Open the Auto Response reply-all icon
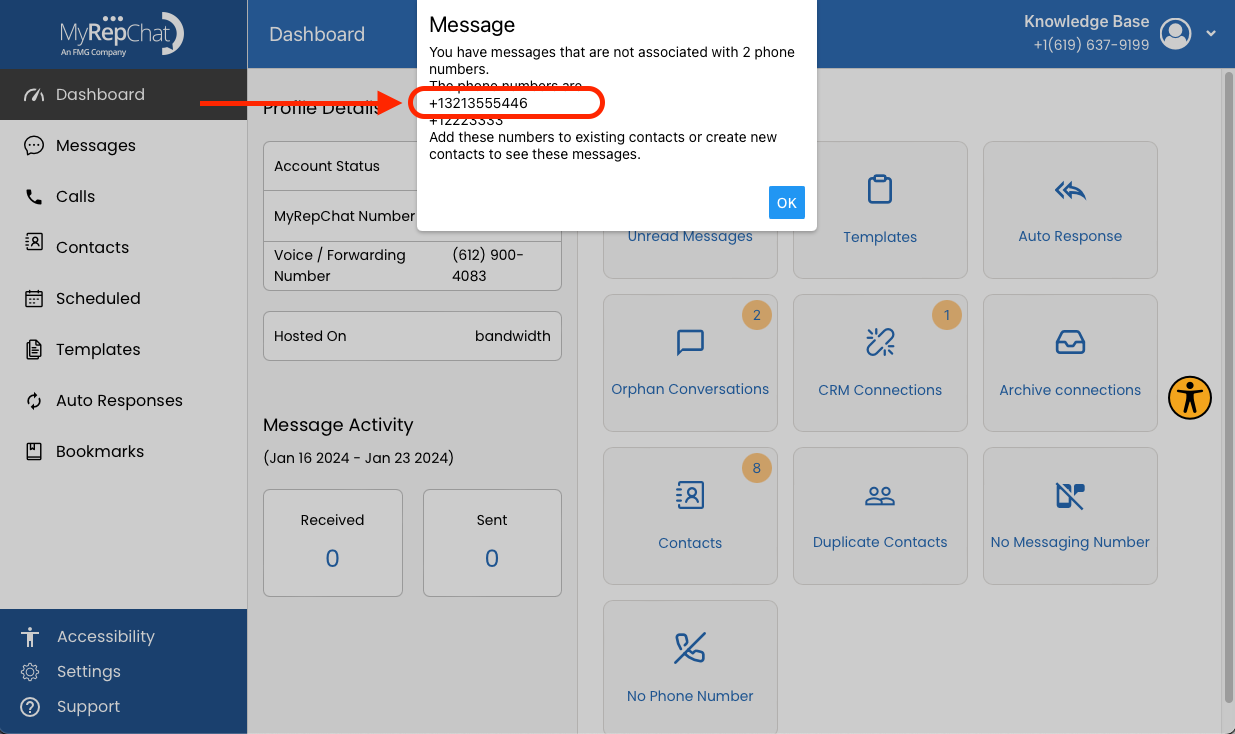Viewport: 1235px width, 734px height. 1070,190
